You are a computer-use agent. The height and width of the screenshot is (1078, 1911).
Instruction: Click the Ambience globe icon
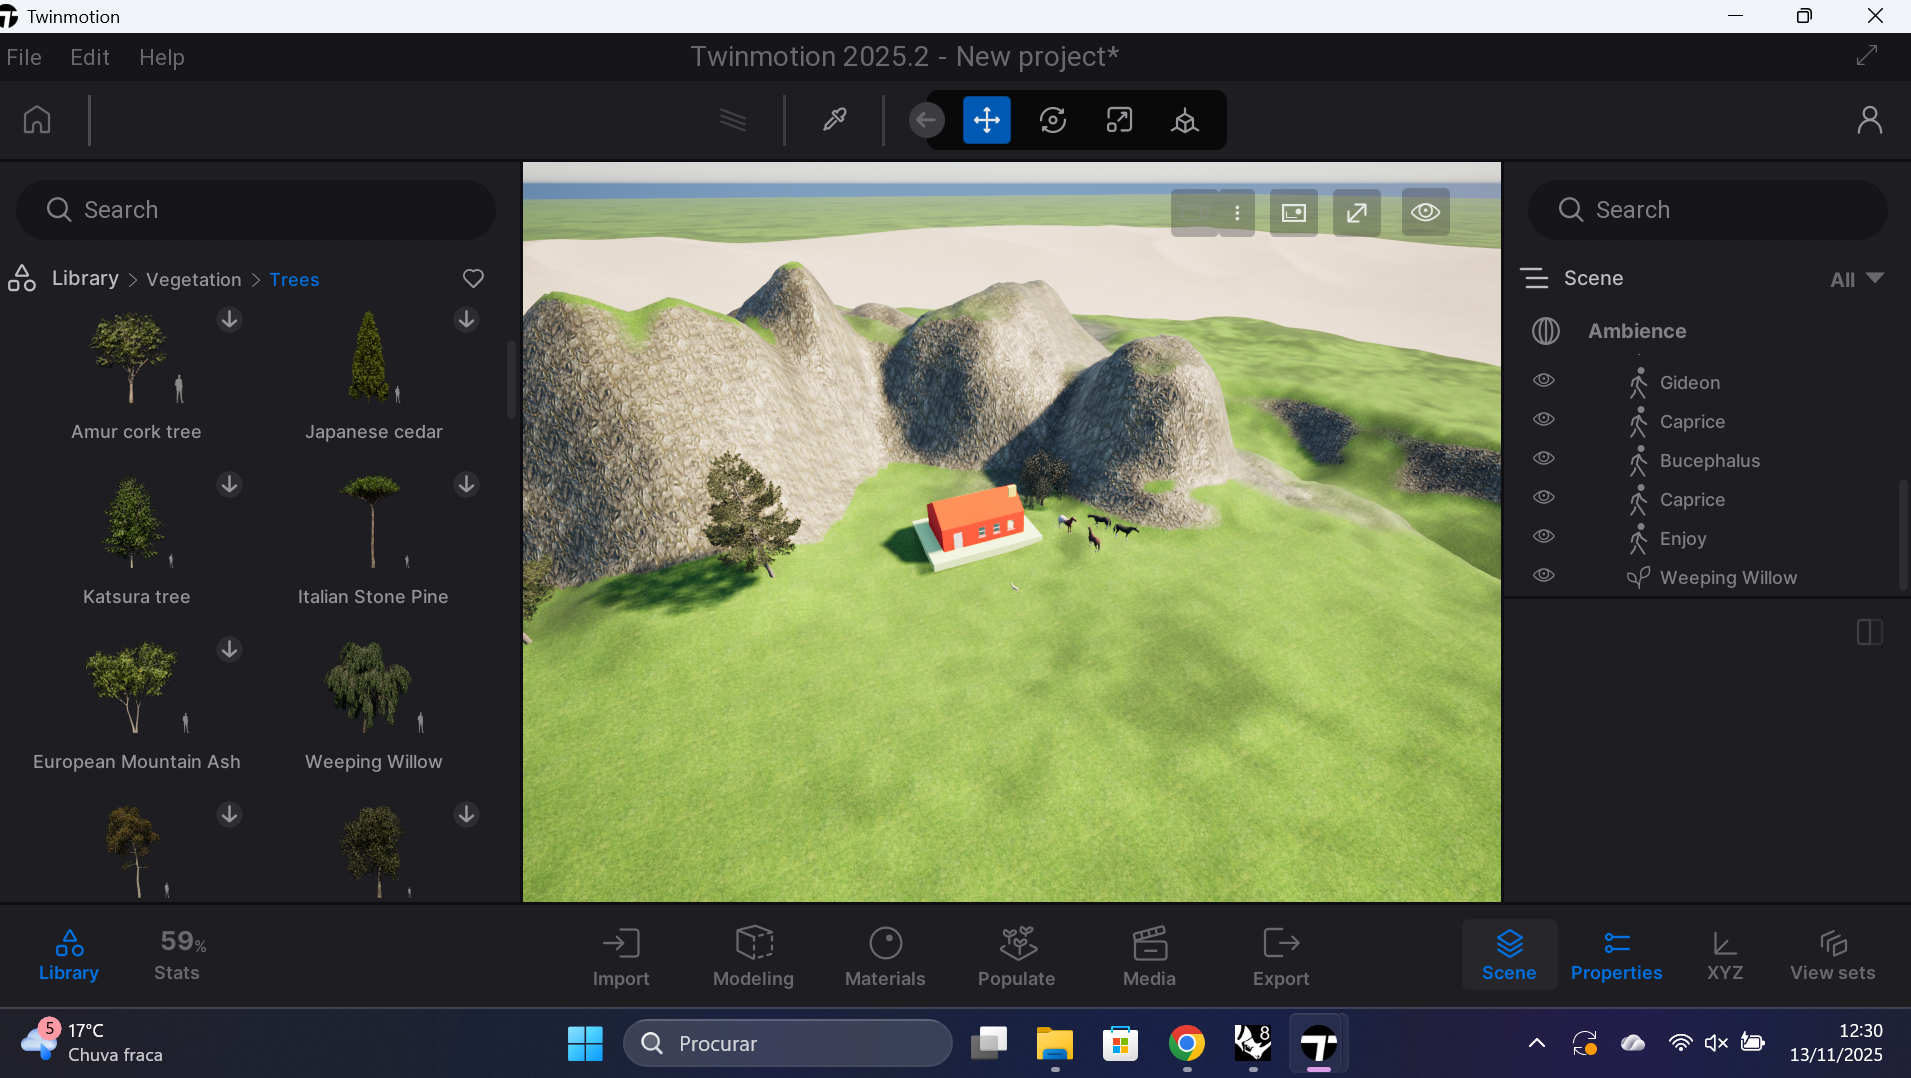[x=1546, y=331]
